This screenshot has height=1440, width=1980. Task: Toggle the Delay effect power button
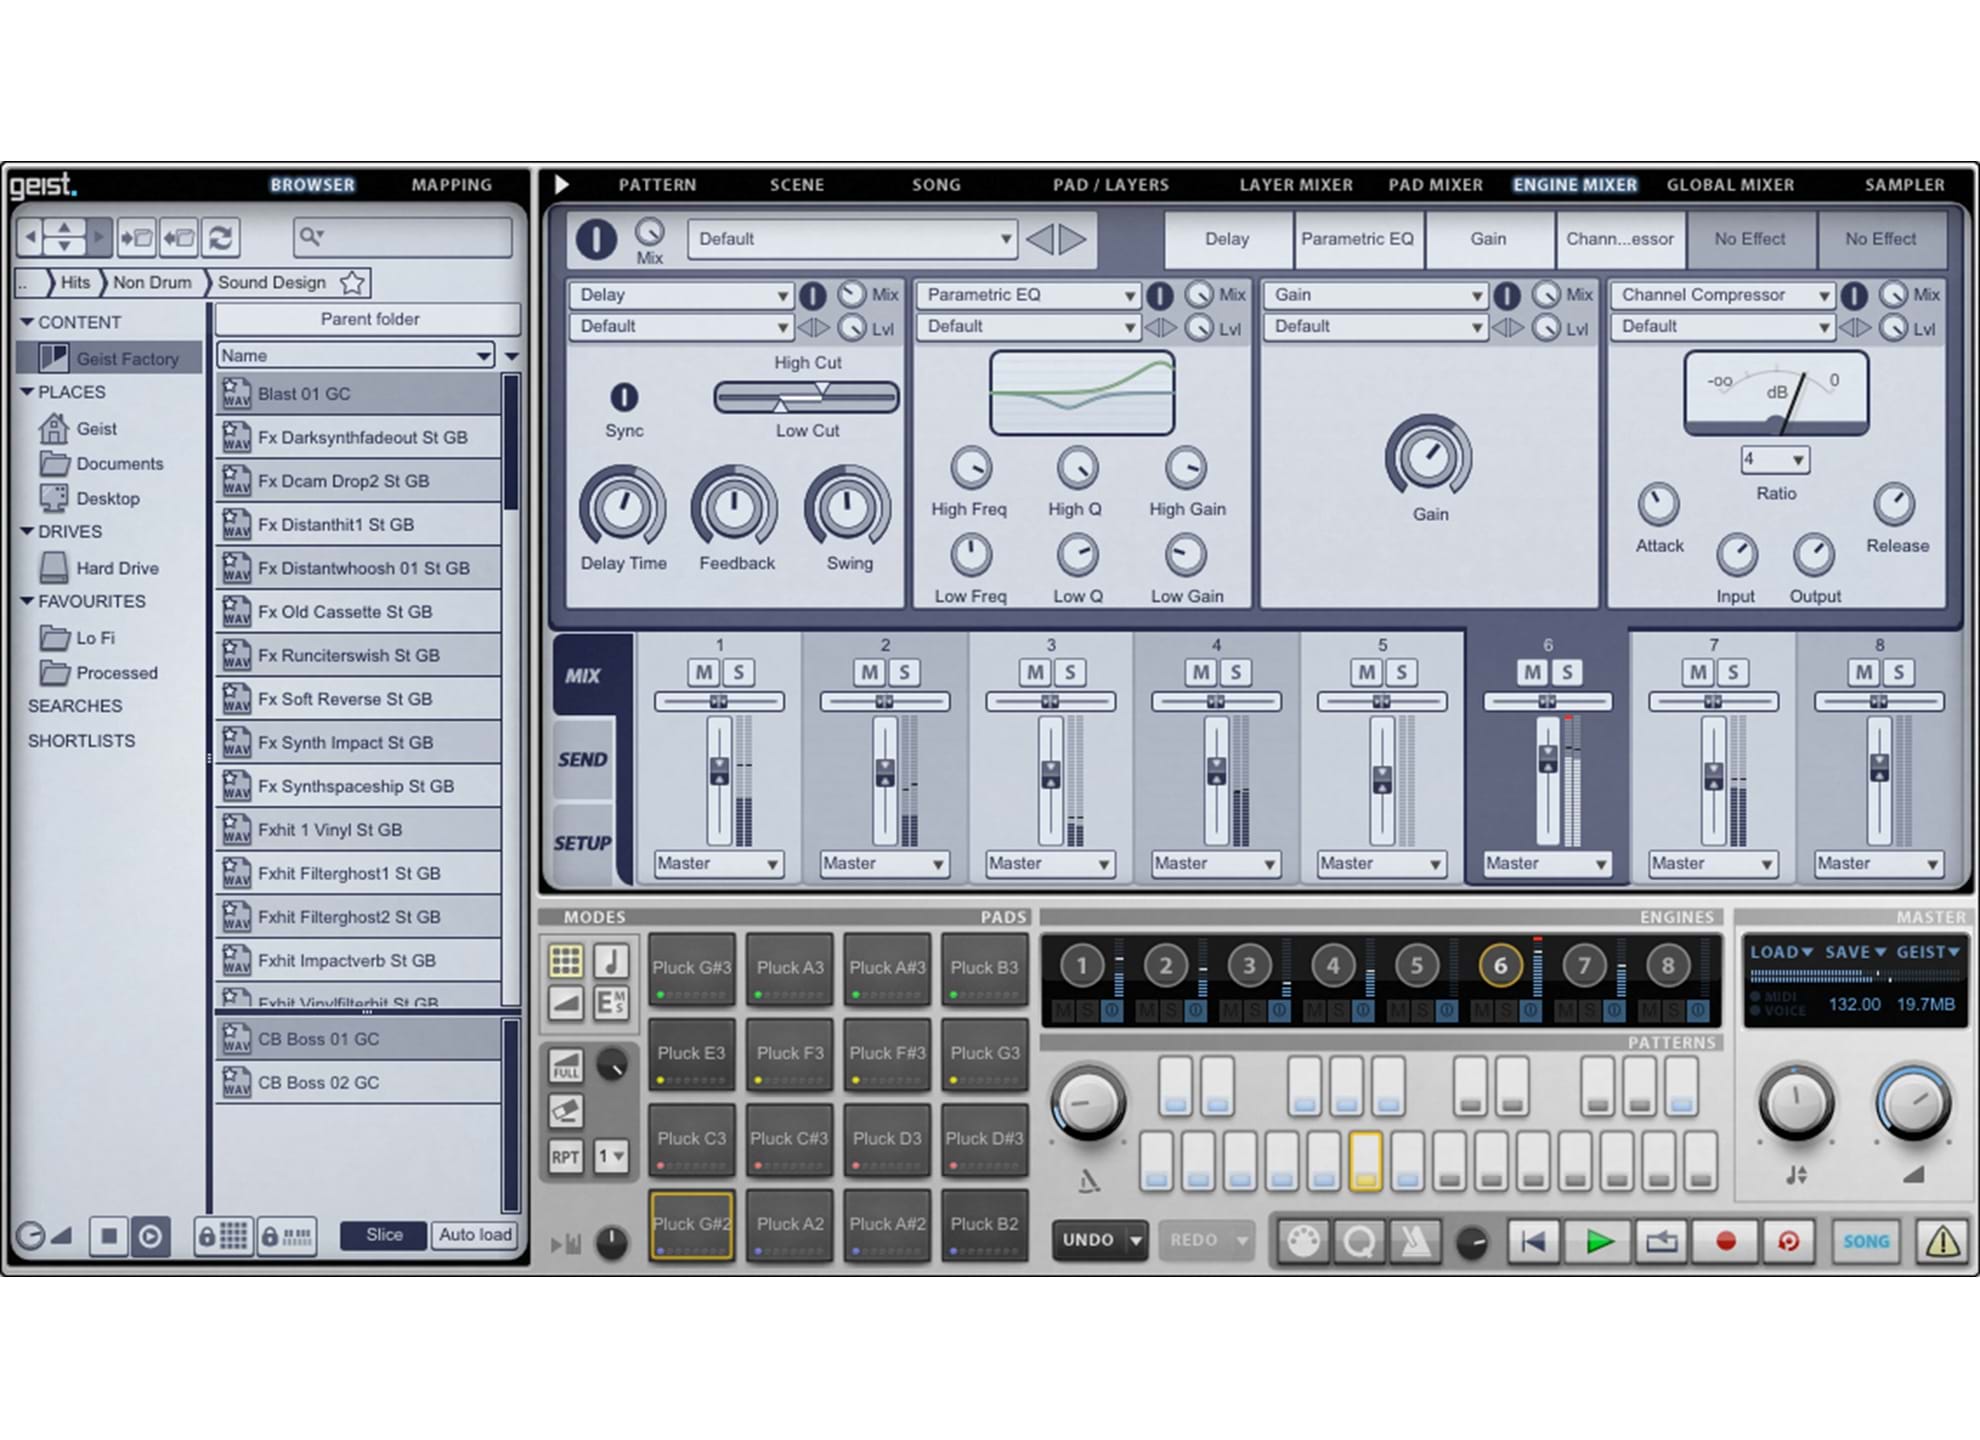point(812,295)
